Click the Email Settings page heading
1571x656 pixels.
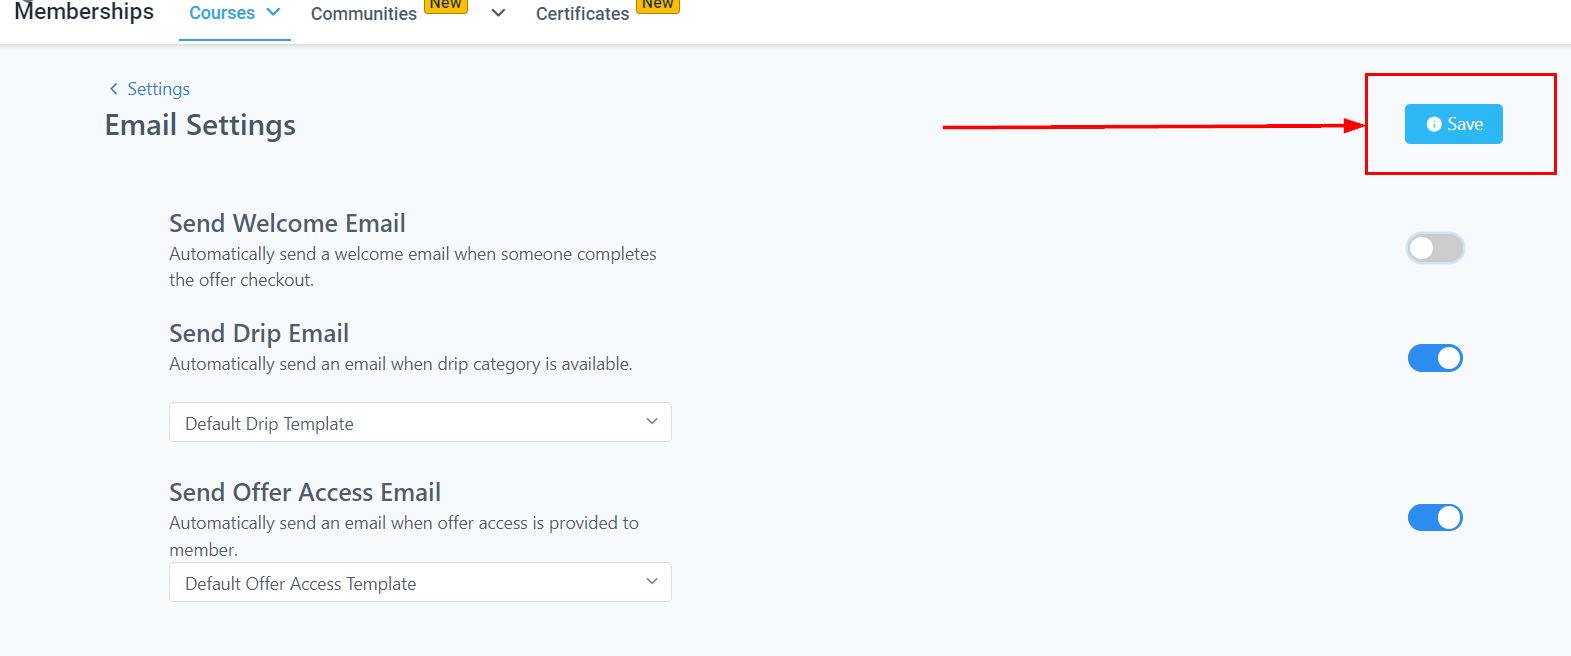click(200, 125)
